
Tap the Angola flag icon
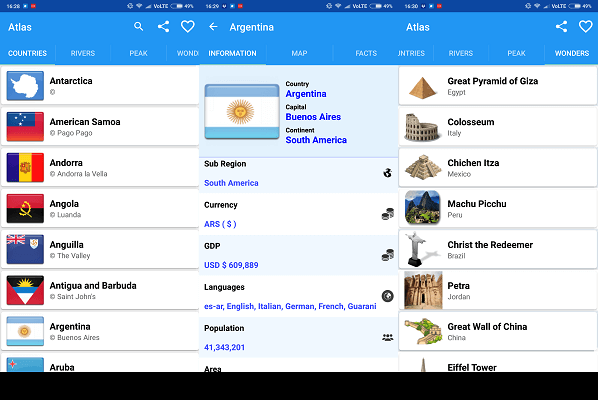coord(25,209)
